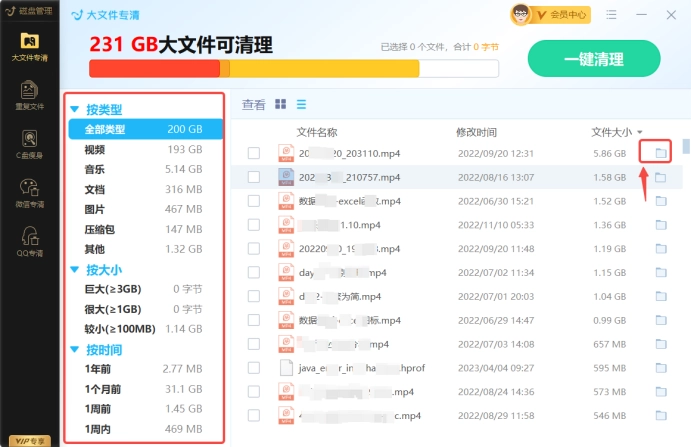Click the 一键清理 button

click(593, 59)
